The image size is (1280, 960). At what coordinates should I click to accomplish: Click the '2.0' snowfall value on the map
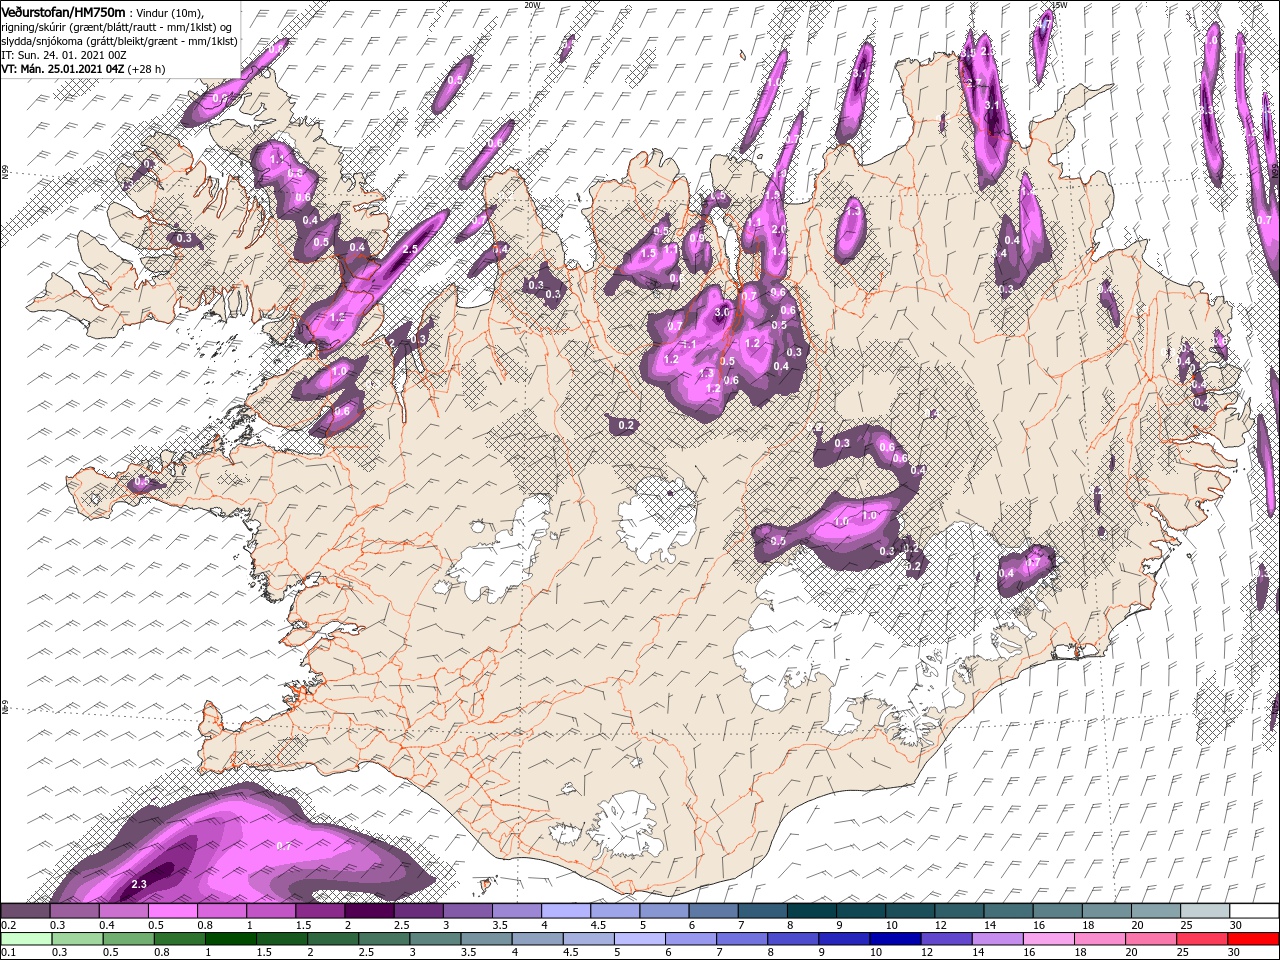(779, 230)
